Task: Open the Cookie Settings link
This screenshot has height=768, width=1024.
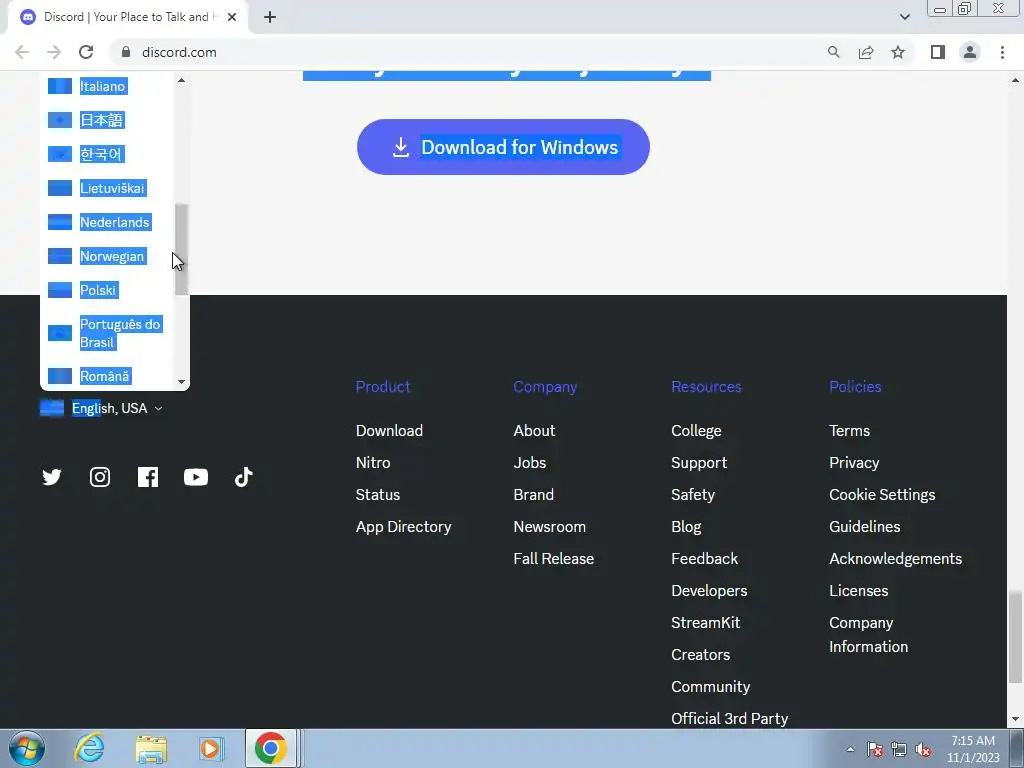Action: pos(882,495)
